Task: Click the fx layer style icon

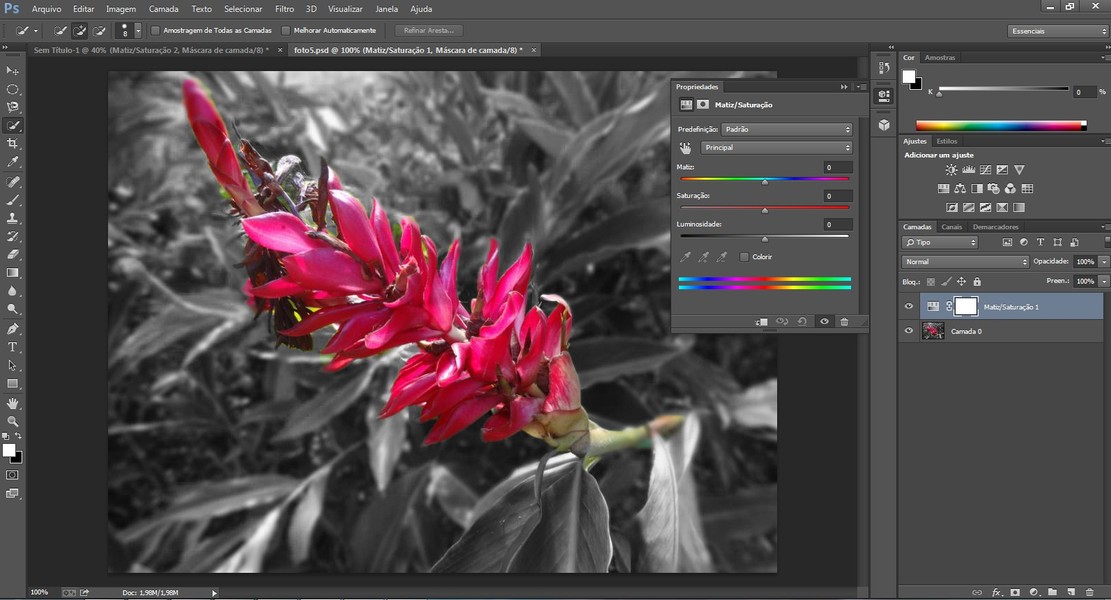Action: click(x=996, y=592)
